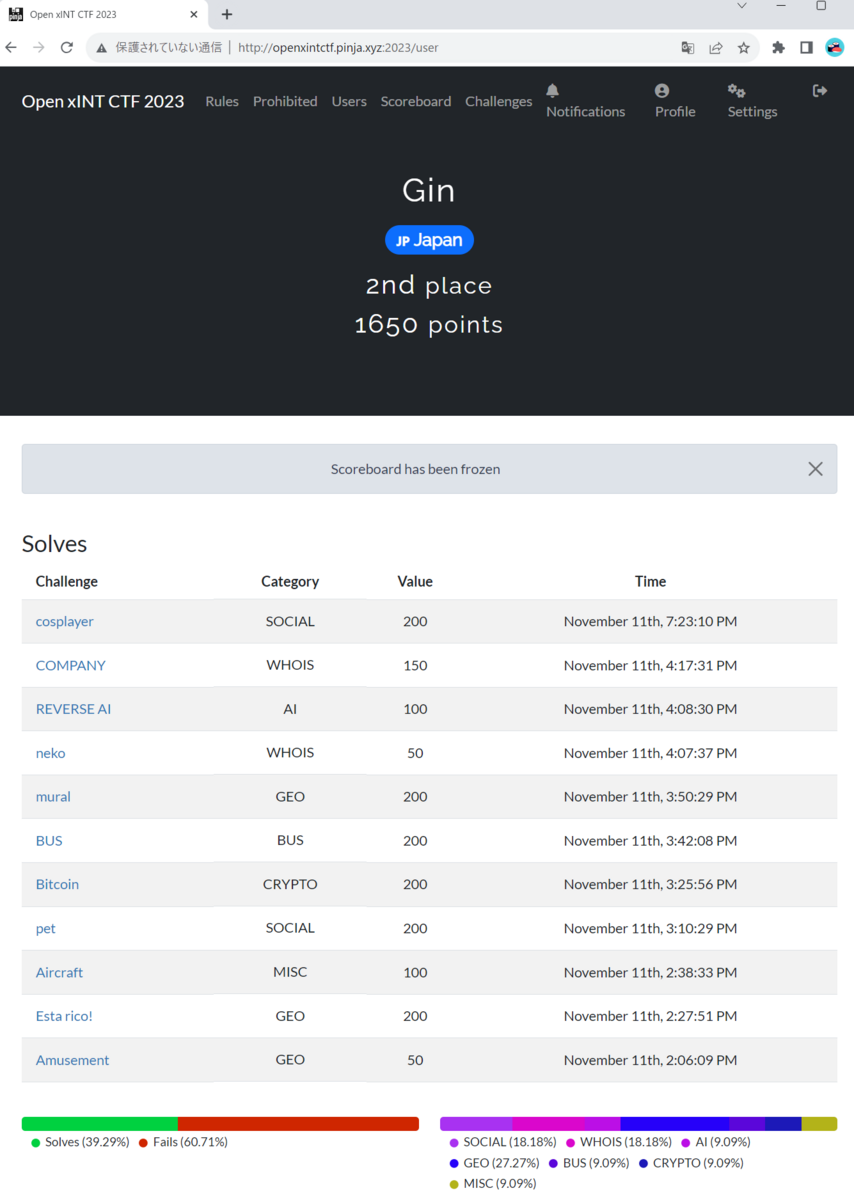
Task: Click the browser address bar
Action: pyautogui.click(x=400, y=47)
